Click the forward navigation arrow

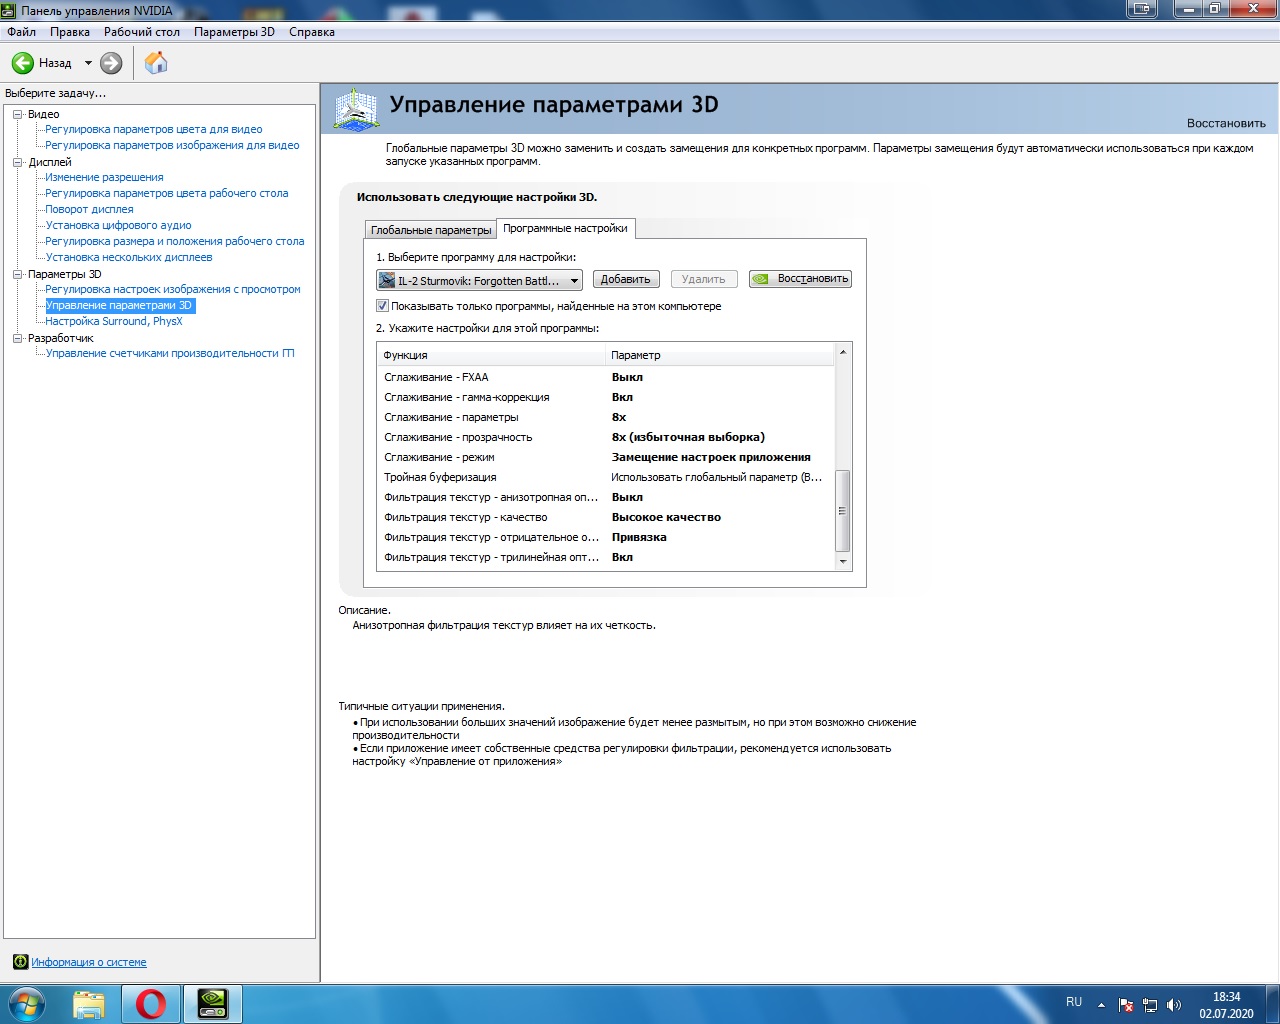point(111,63)
